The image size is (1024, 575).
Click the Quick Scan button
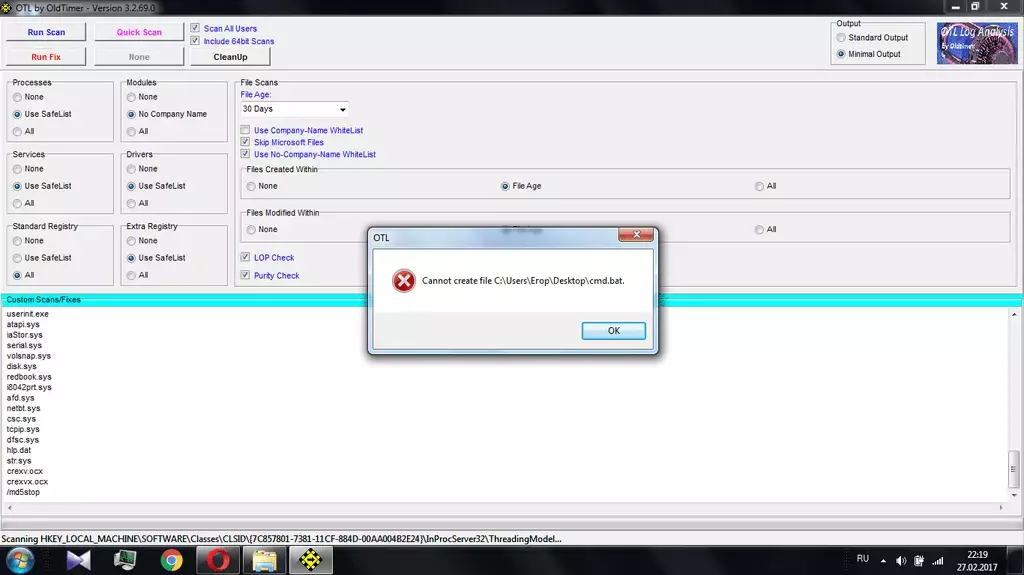click(139, 32)
